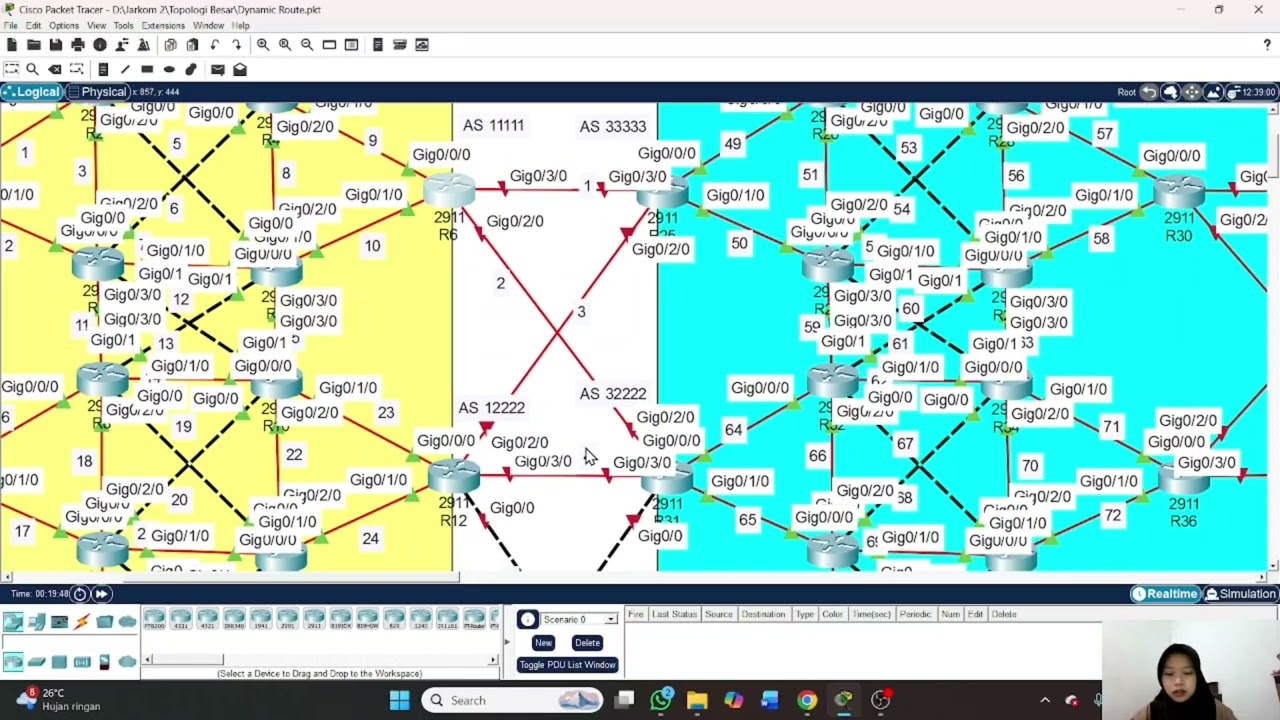Select the Routers subcategory icon
Screen dimensions: 1280x720
coord(13,661)
